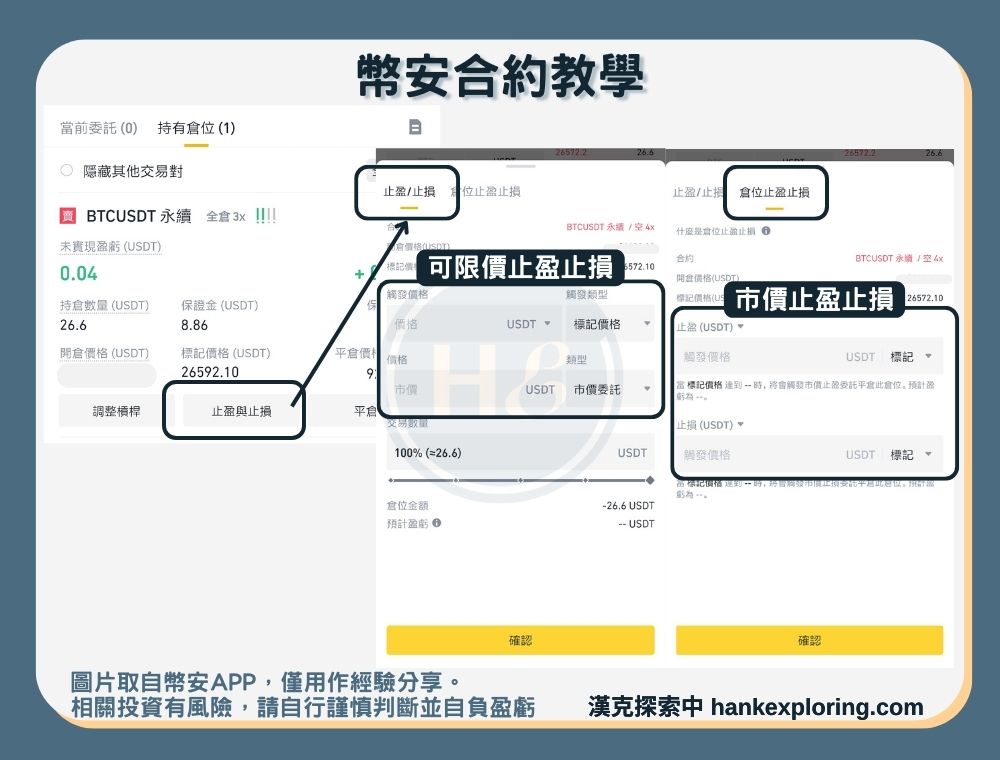This screenshot has width=1000, height=760.
Task: Open 標記 dropdown in 止盈 row
Action: point(911,356)
